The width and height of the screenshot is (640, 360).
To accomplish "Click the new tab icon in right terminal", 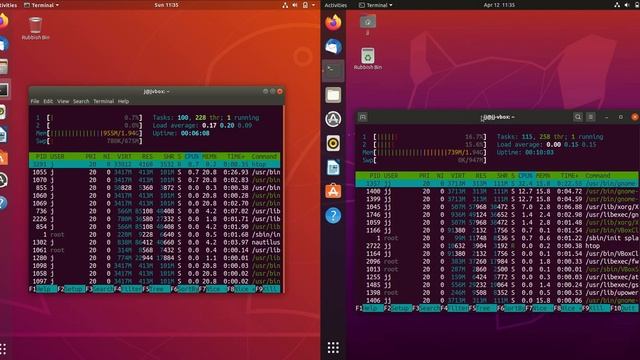I will (x=363, y=117).
